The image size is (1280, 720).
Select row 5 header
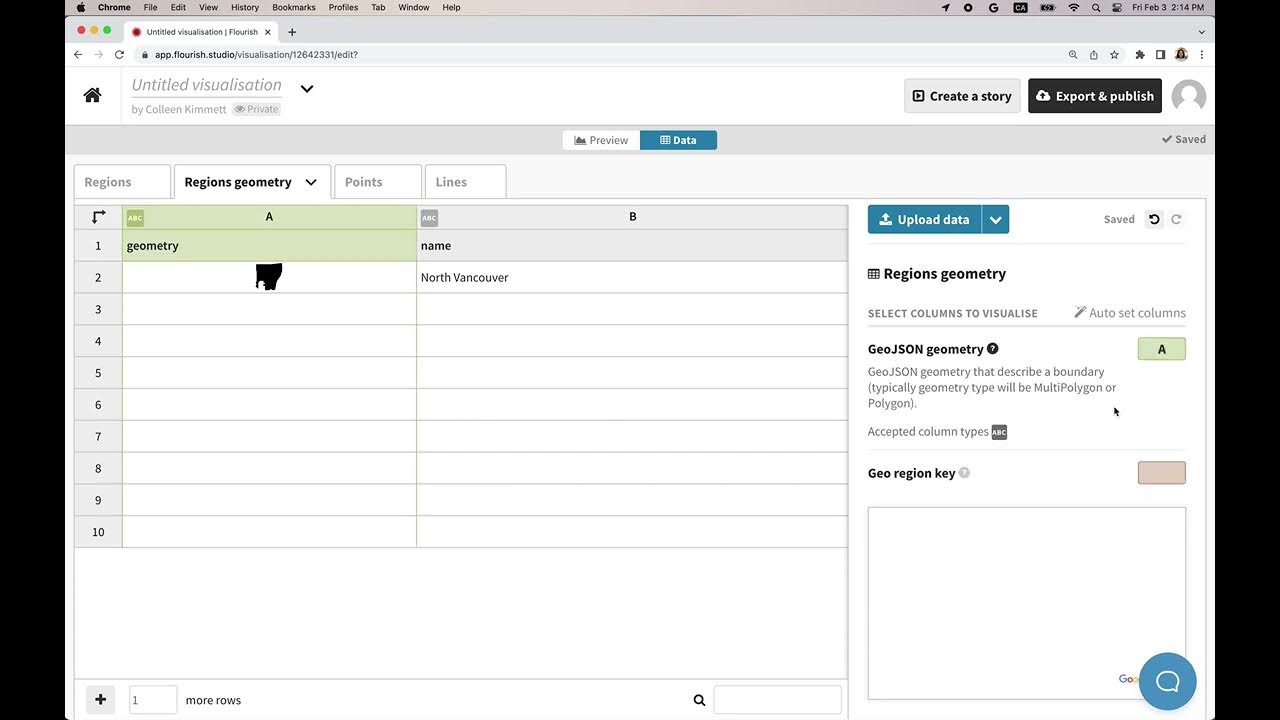point(98,373)
